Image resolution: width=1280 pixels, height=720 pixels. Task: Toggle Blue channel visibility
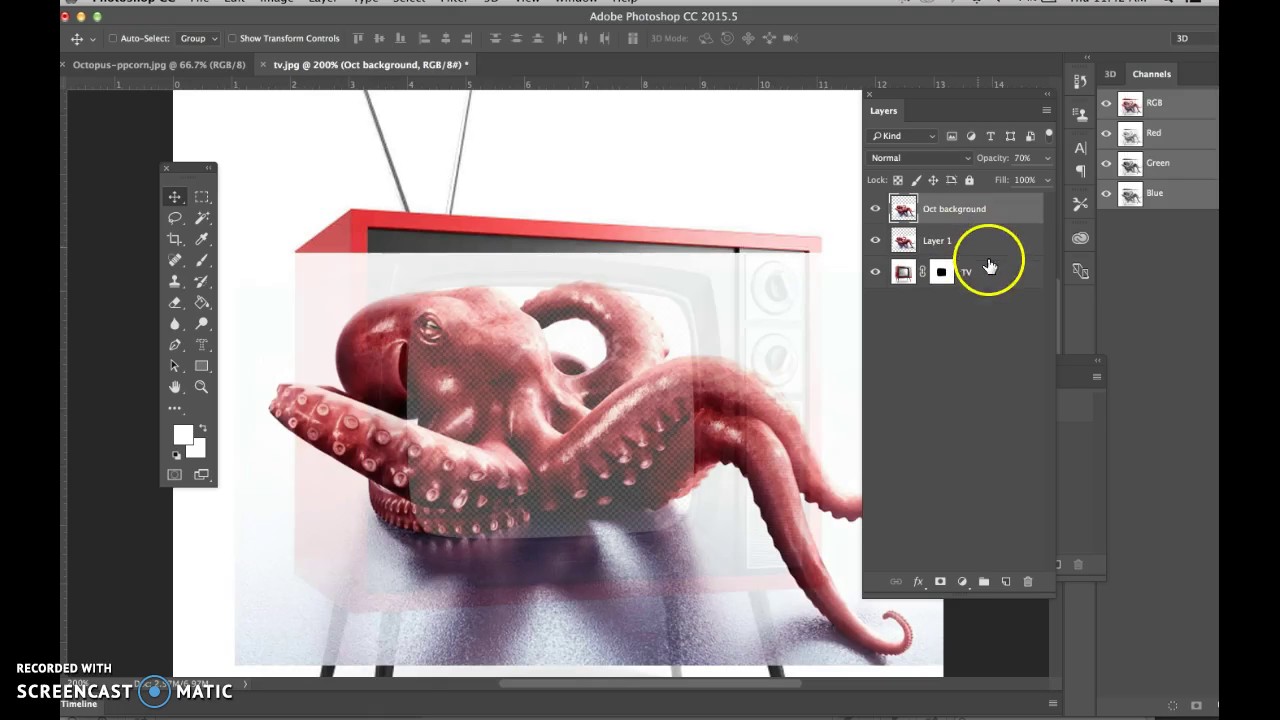pos(1106,193)
